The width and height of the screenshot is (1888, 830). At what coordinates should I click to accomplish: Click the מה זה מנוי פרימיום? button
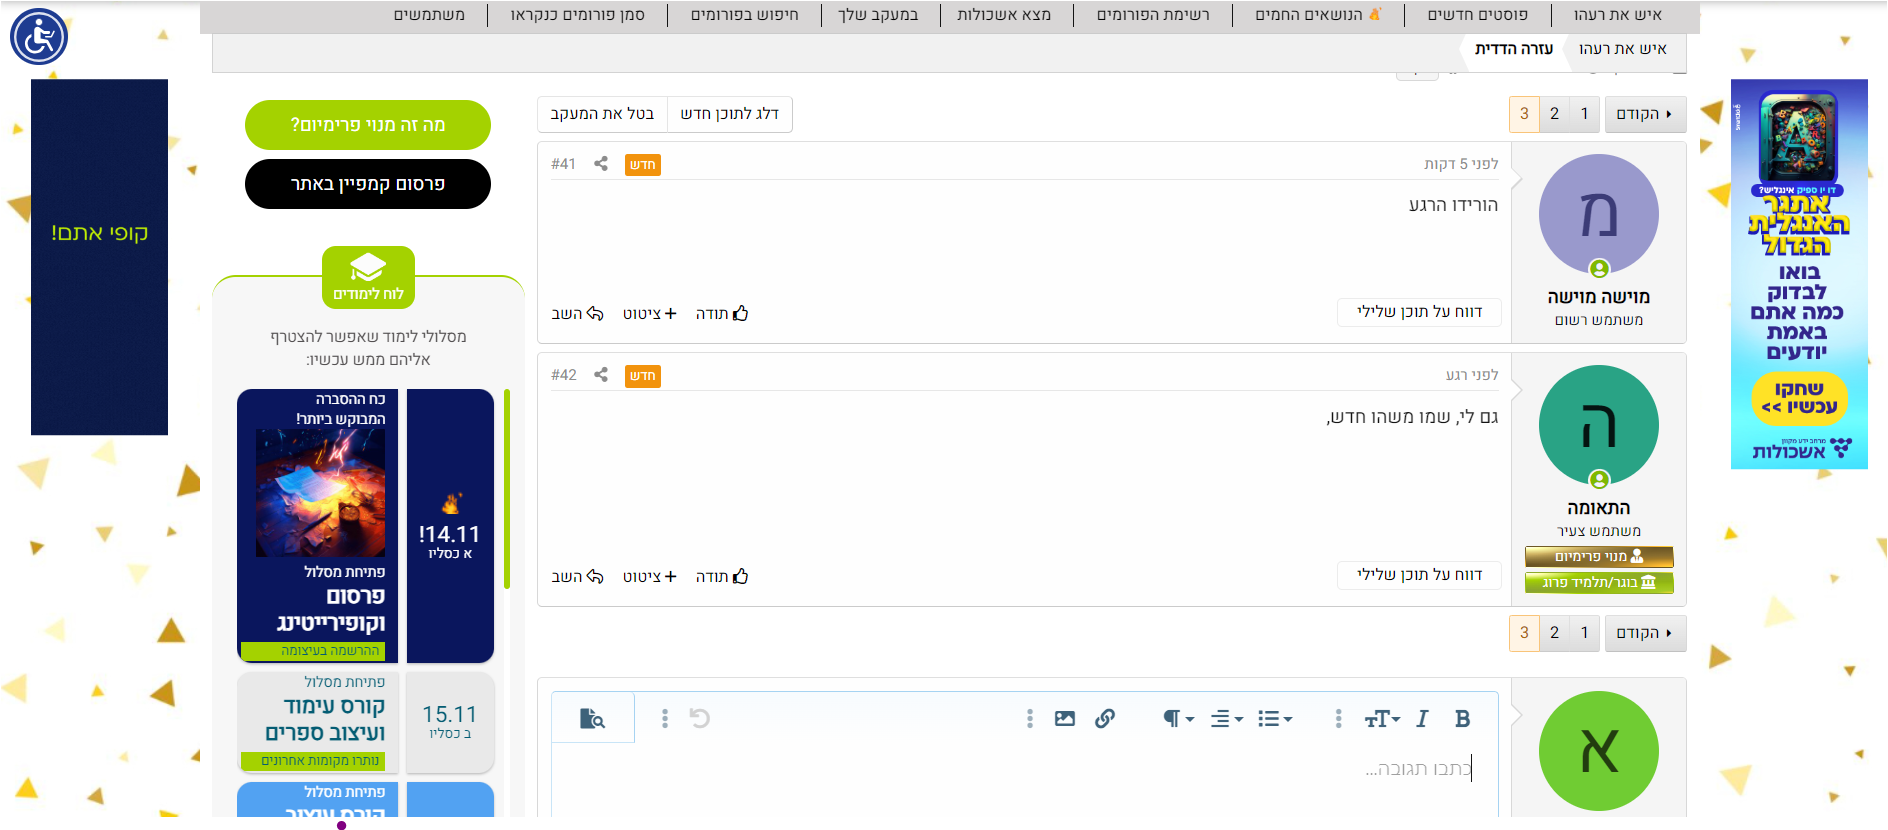tap(368, 125)
